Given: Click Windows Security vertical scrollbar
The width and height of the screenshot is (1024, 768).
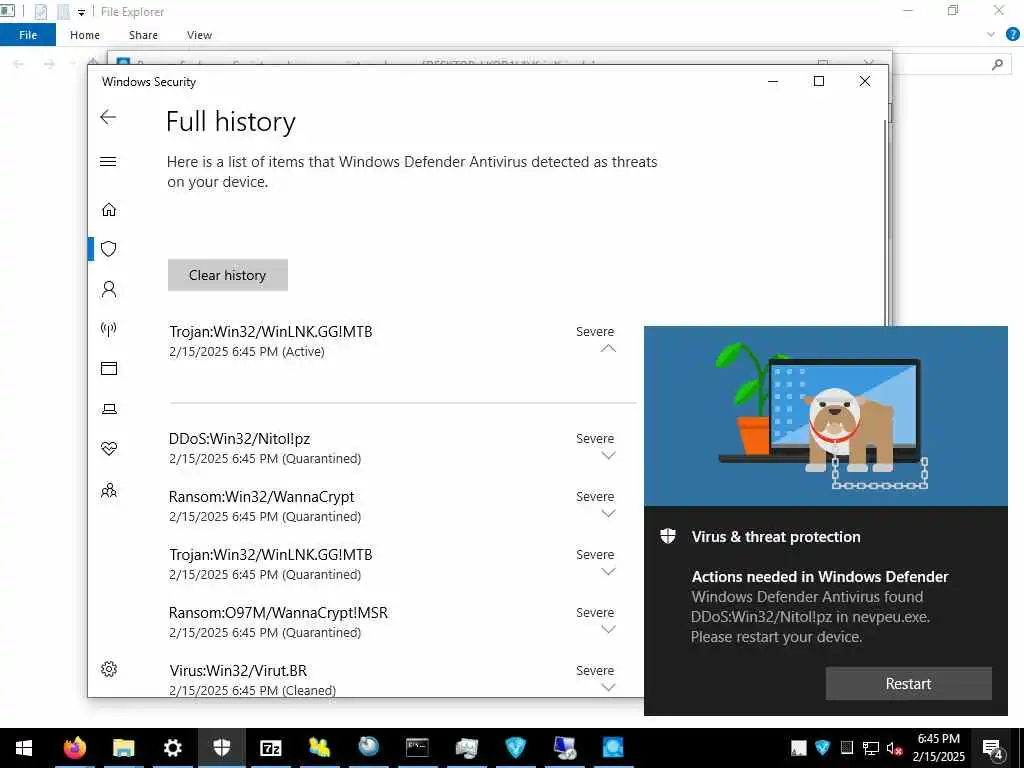Looking at the screenshot, I should (x=887, y=222).
